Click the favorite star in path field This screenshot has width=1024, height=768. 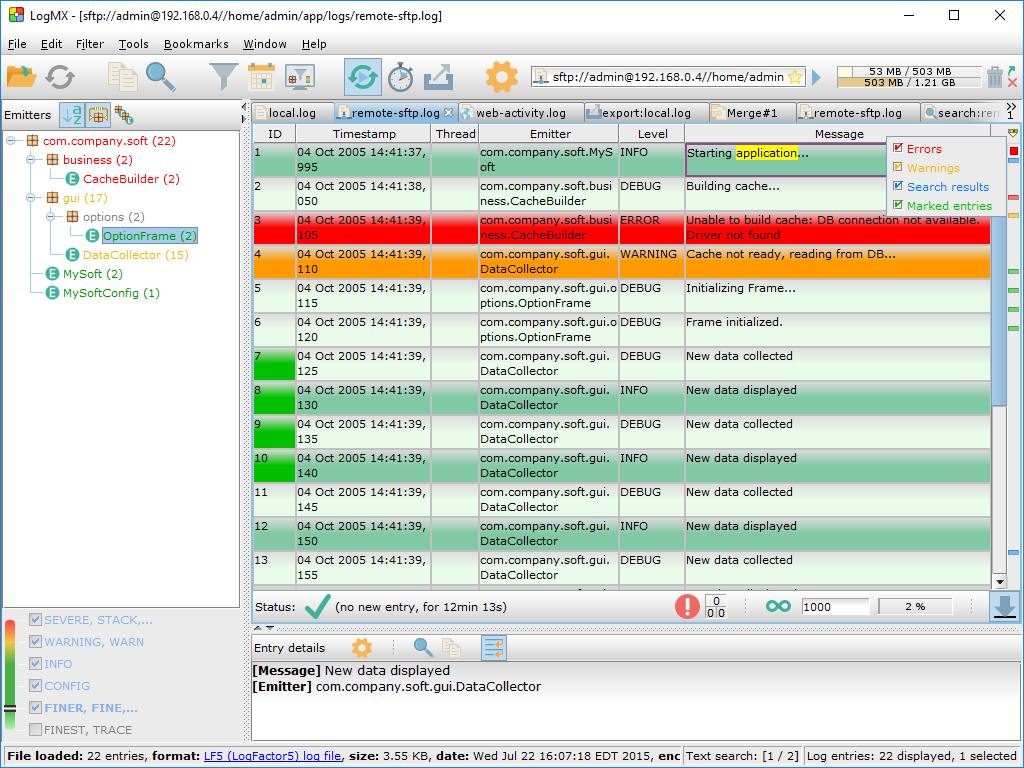795,77
